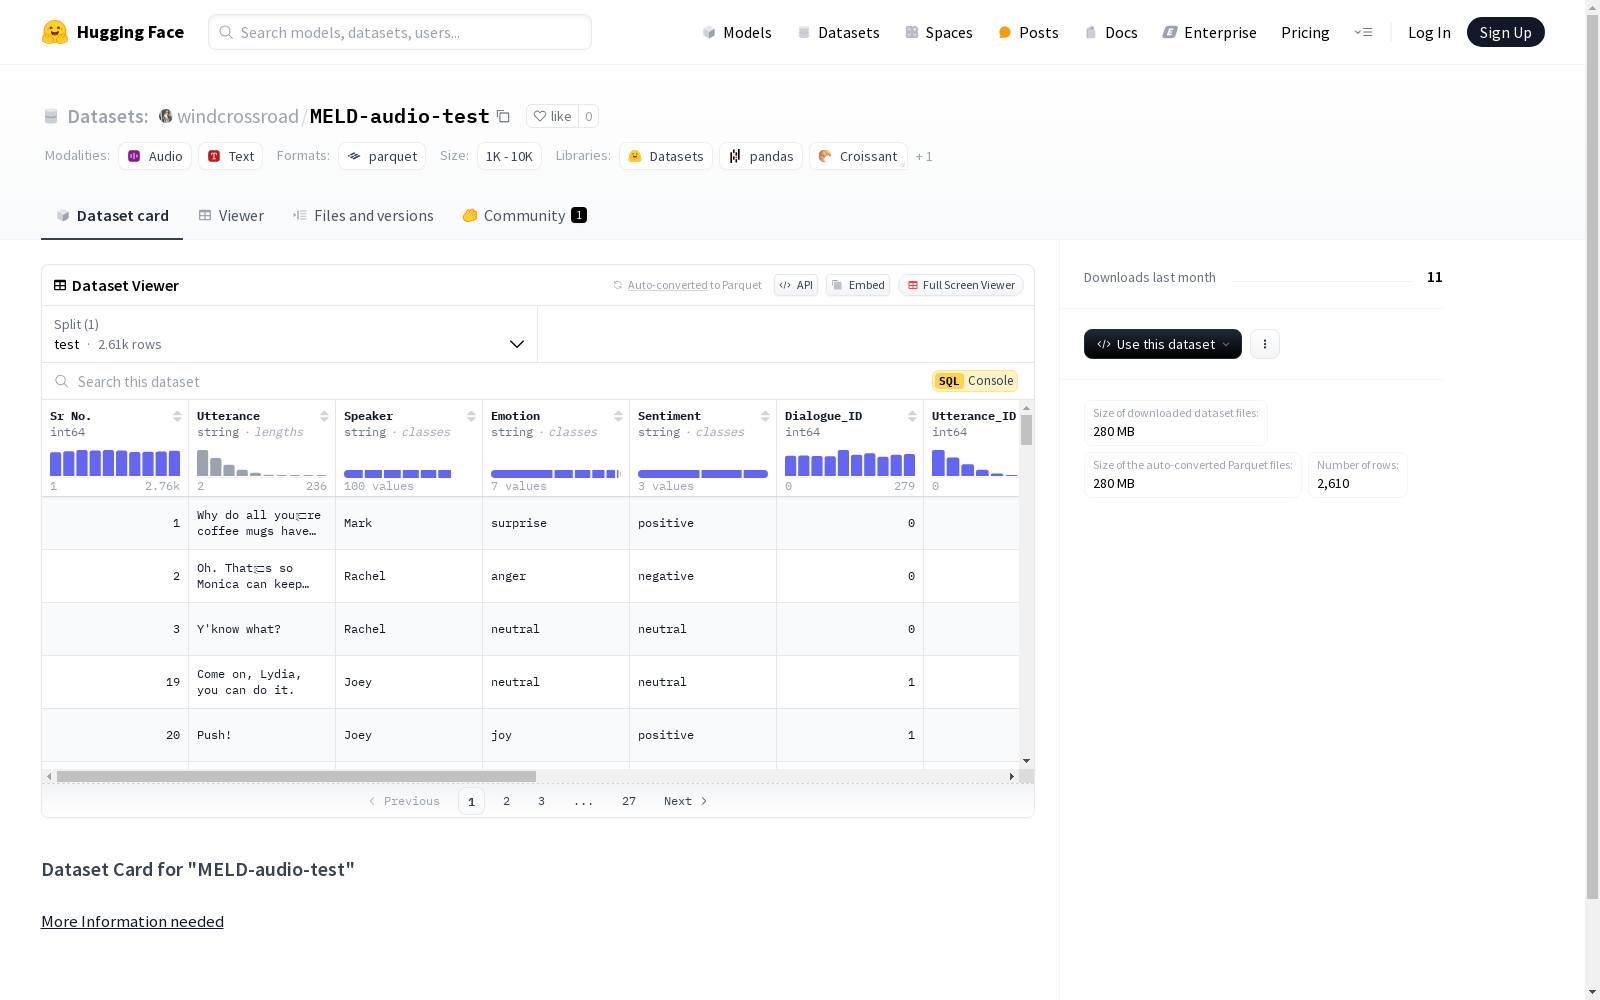Open the SQL Console
Image resolution: width=1600 pixels, height=1000 pixels.
coord(975,381)
